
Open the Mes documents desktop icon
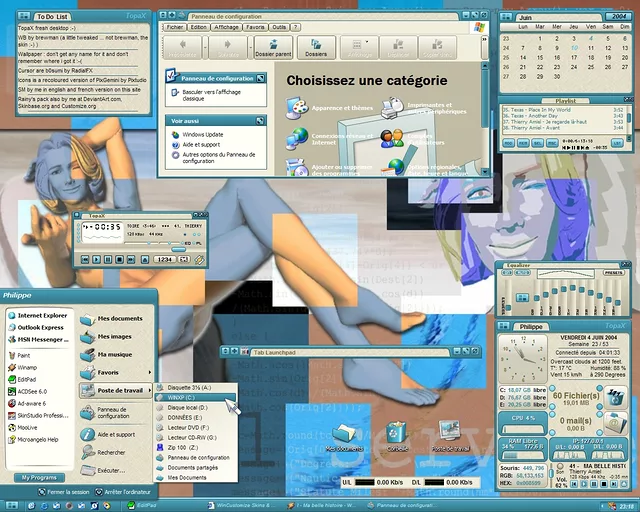345,434
